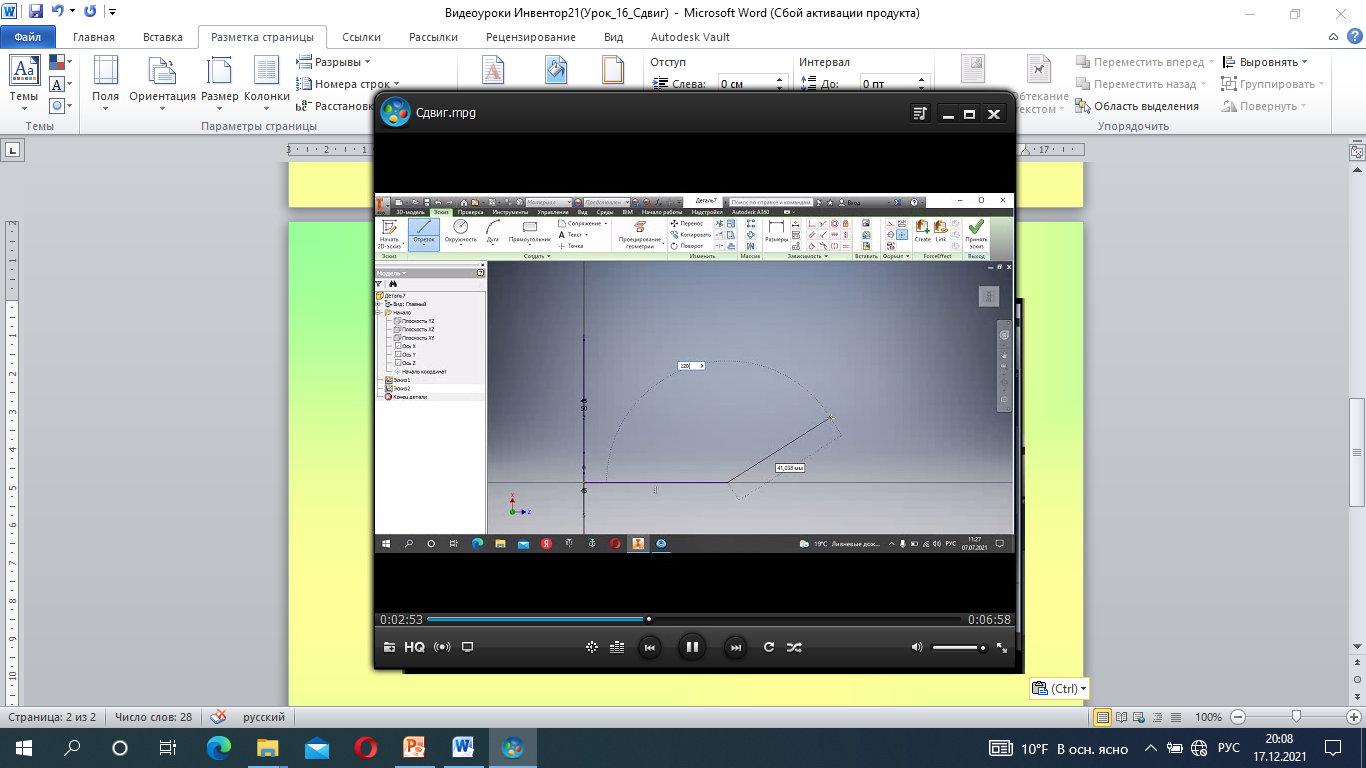Screen dimensions: 1366x768
Task: Skip to next track in media player
Action: [735, 647]
